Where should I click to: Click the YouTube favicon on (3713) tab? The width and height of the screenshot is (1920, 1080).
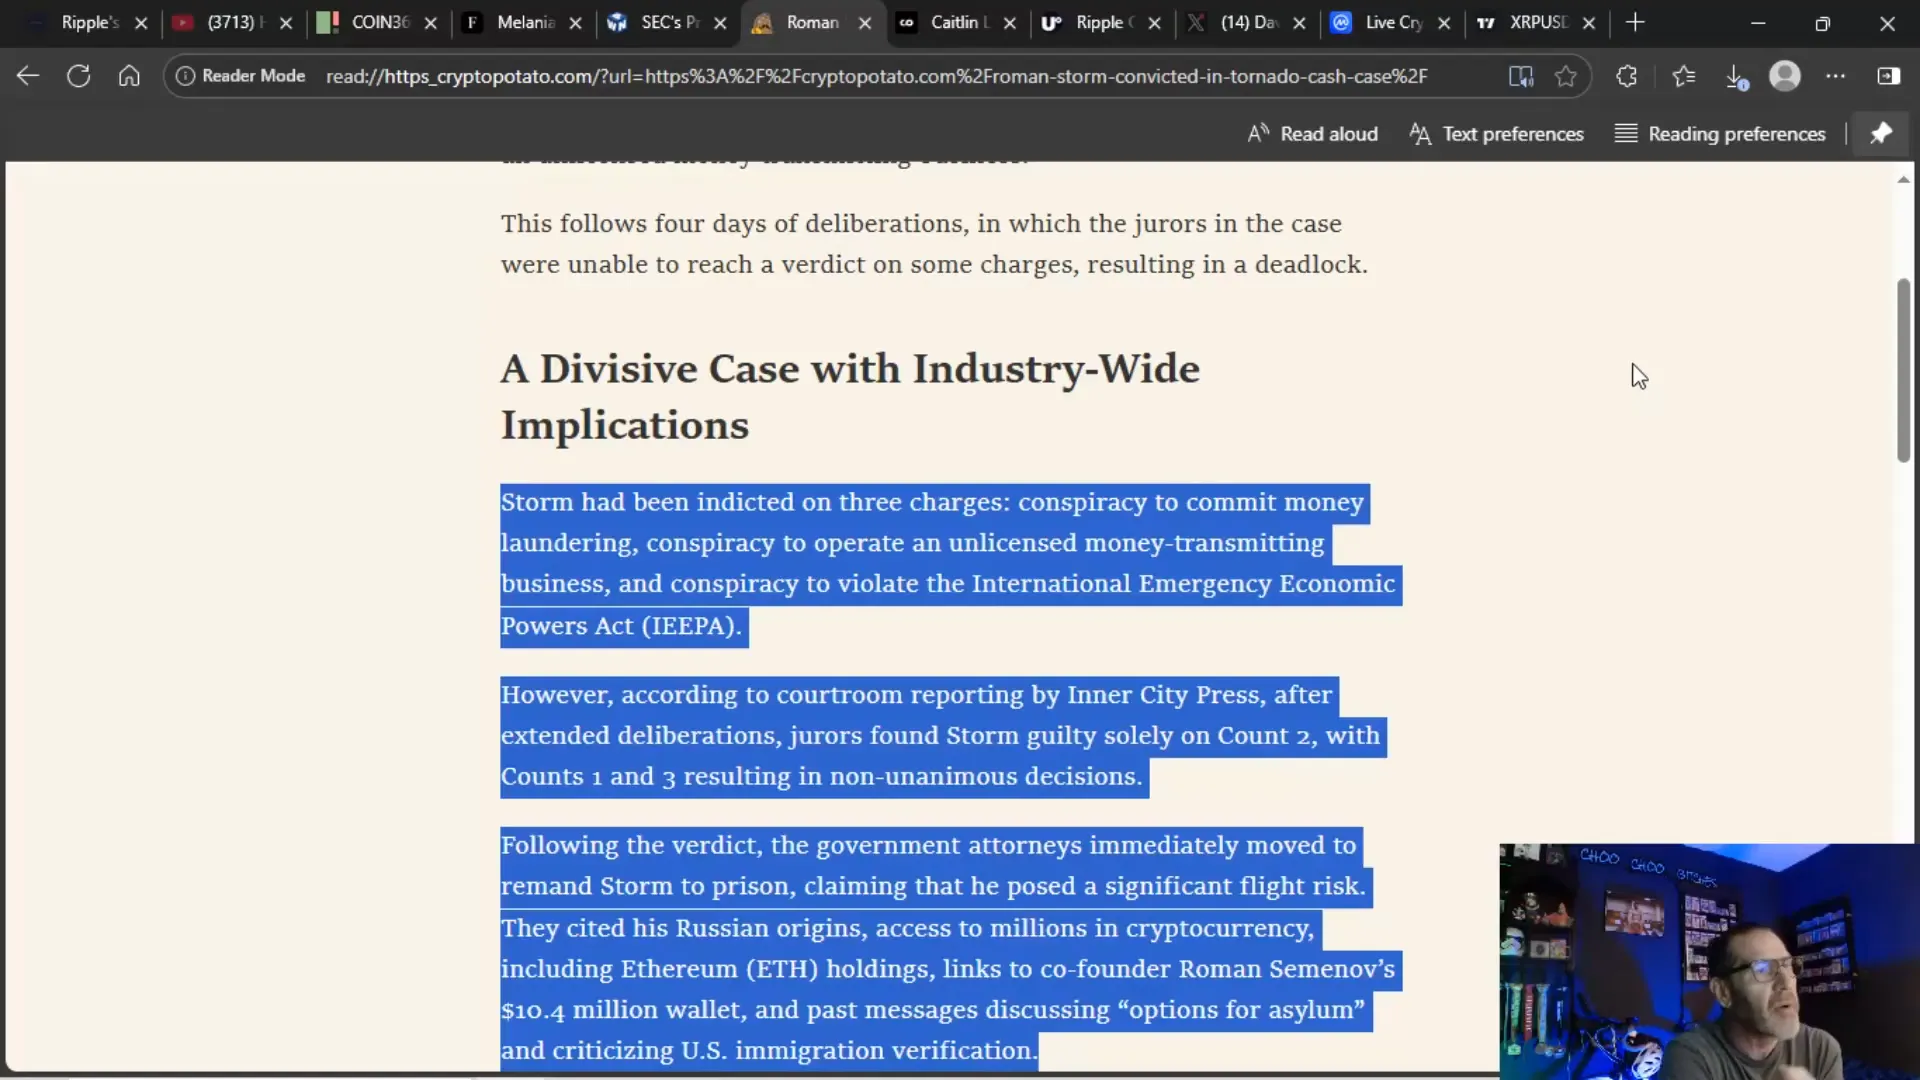point(182,22)
